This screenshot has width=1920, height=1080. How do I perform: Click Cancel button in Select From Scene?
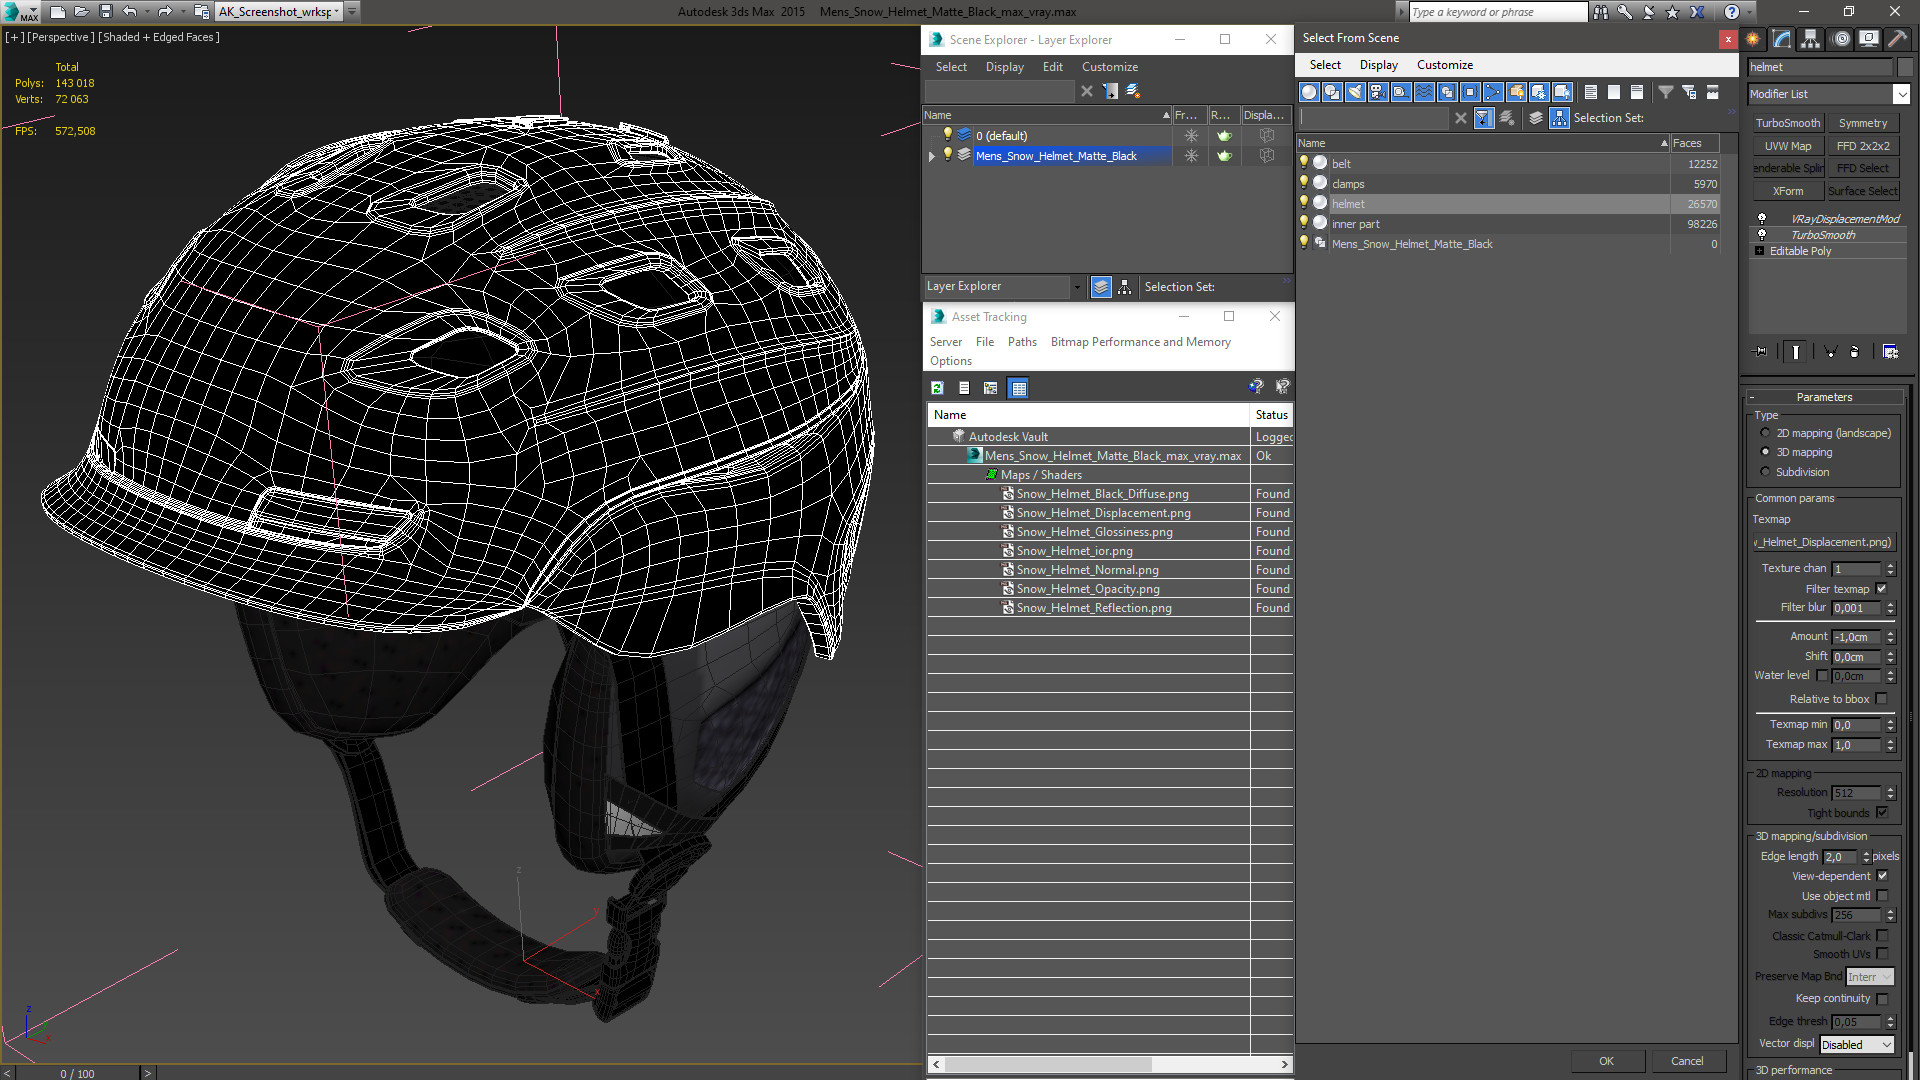point(1687,1061)
